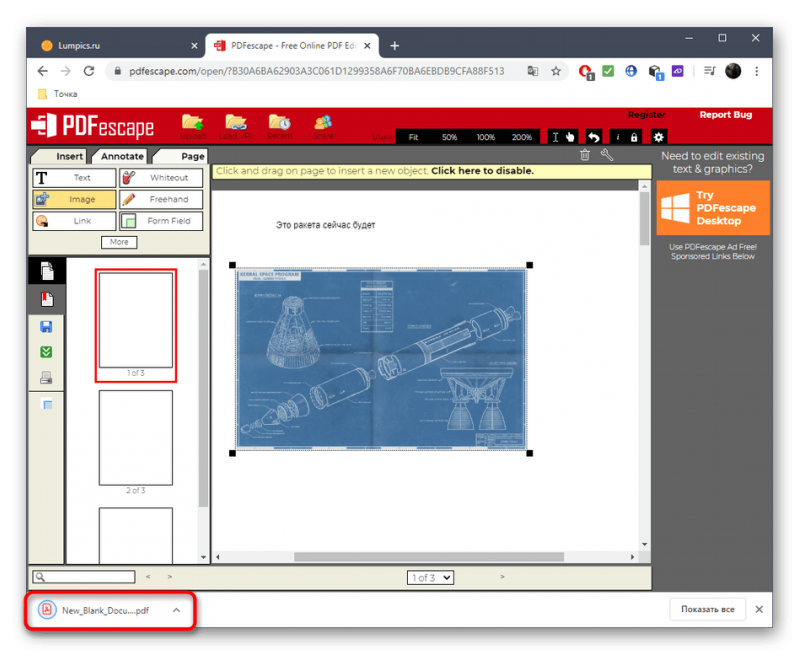Click the Try PDFescape Desktop banner
Screen dimensions: 800x655
pos(713,208)
